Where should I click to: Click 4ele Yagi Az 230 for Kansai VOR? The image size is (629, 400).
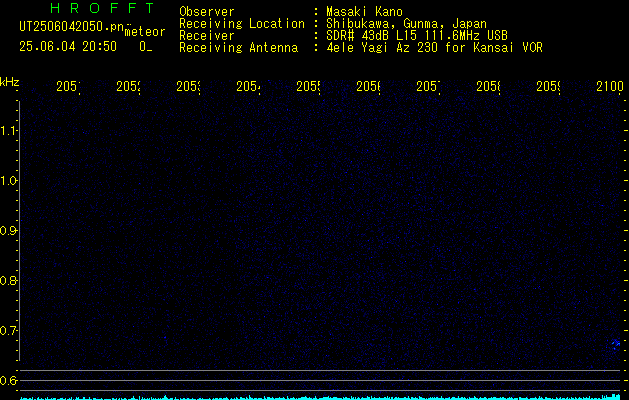[434, 48]
